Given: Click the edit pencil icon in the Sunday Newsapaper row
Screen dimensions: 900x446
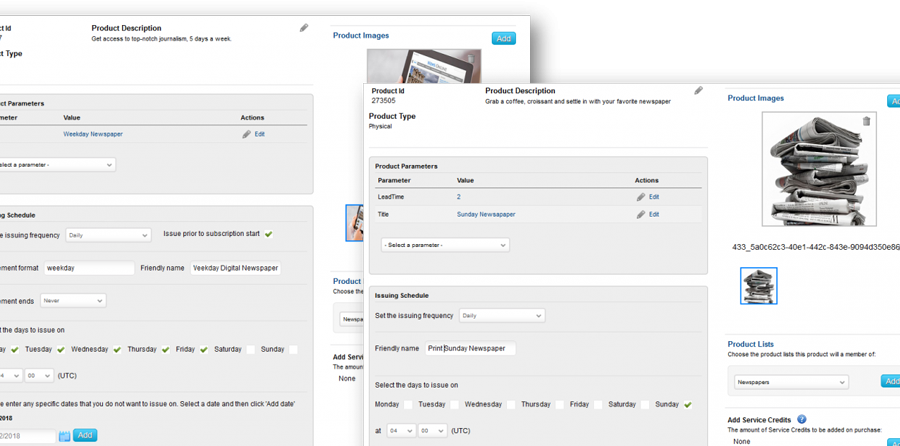Looking at the screenshot, I should click(641, 214).
